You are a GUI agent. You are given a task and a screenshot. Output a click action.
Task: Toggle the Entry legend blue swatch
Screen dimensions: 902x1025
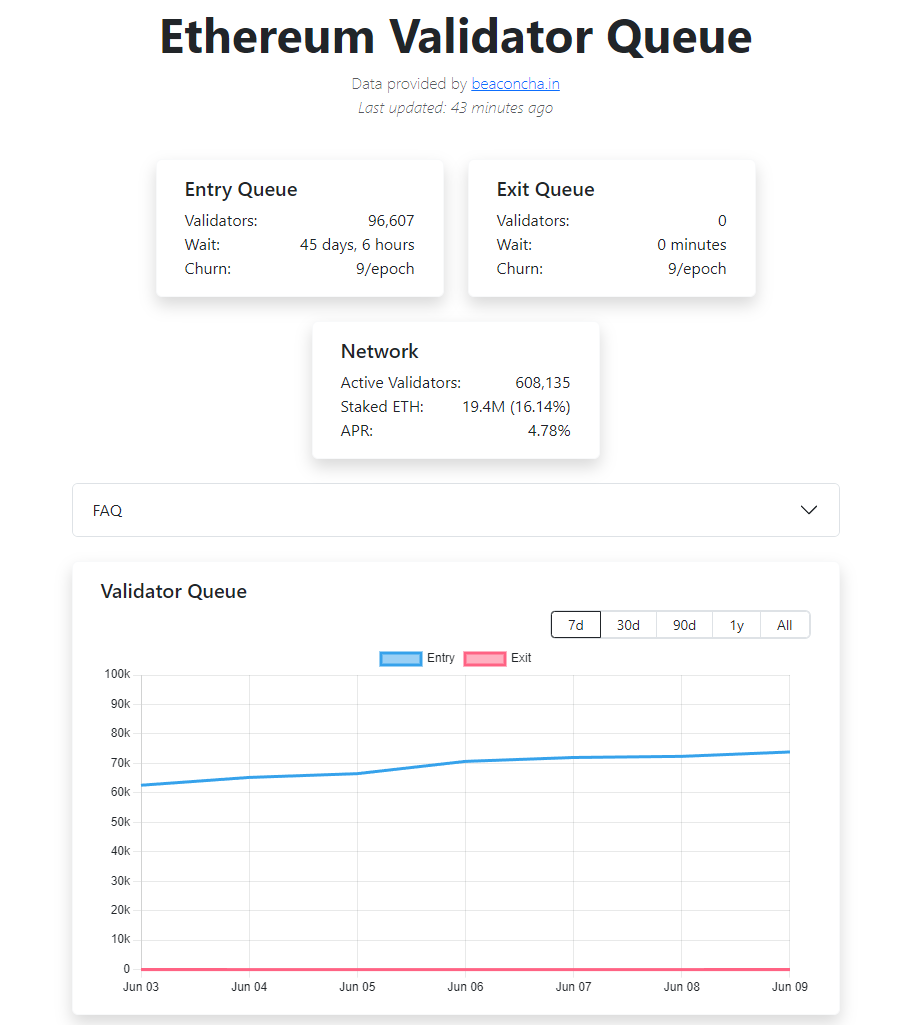(x=401, y=658)
